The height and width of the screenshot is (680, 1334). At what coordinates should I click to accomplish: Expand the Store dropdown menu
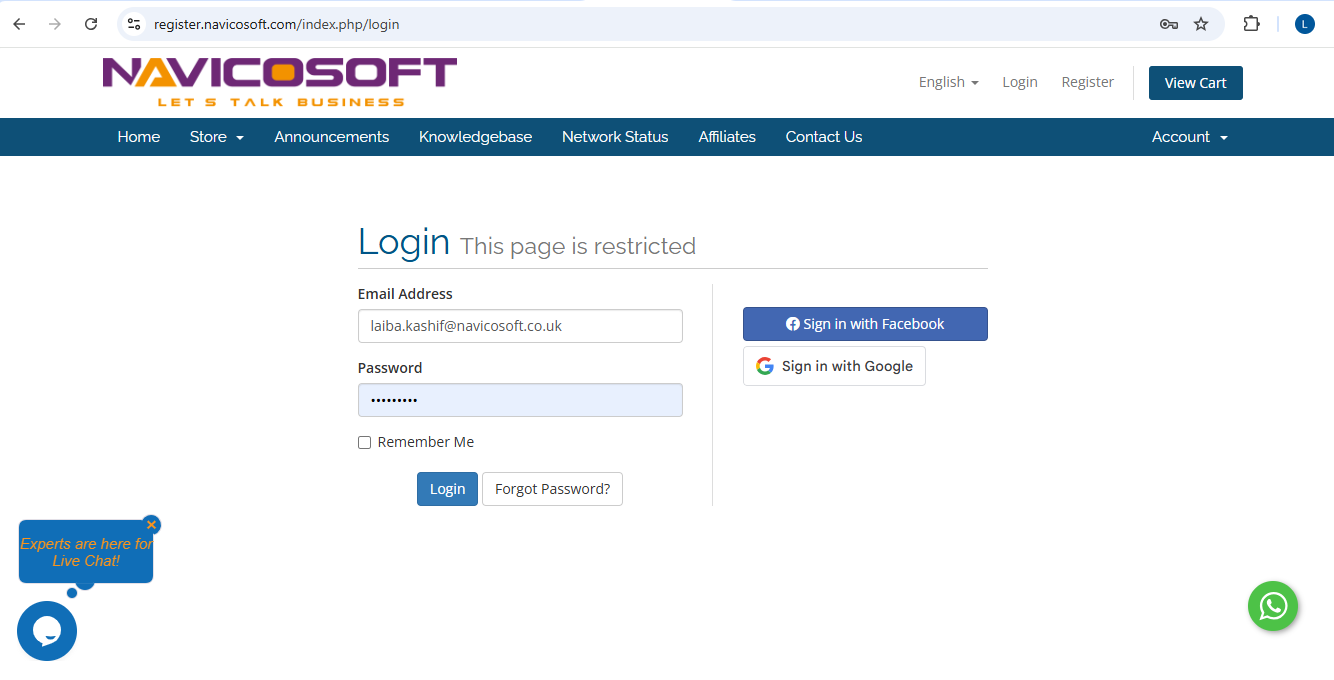pyautogui.click(x=217, y=137)
